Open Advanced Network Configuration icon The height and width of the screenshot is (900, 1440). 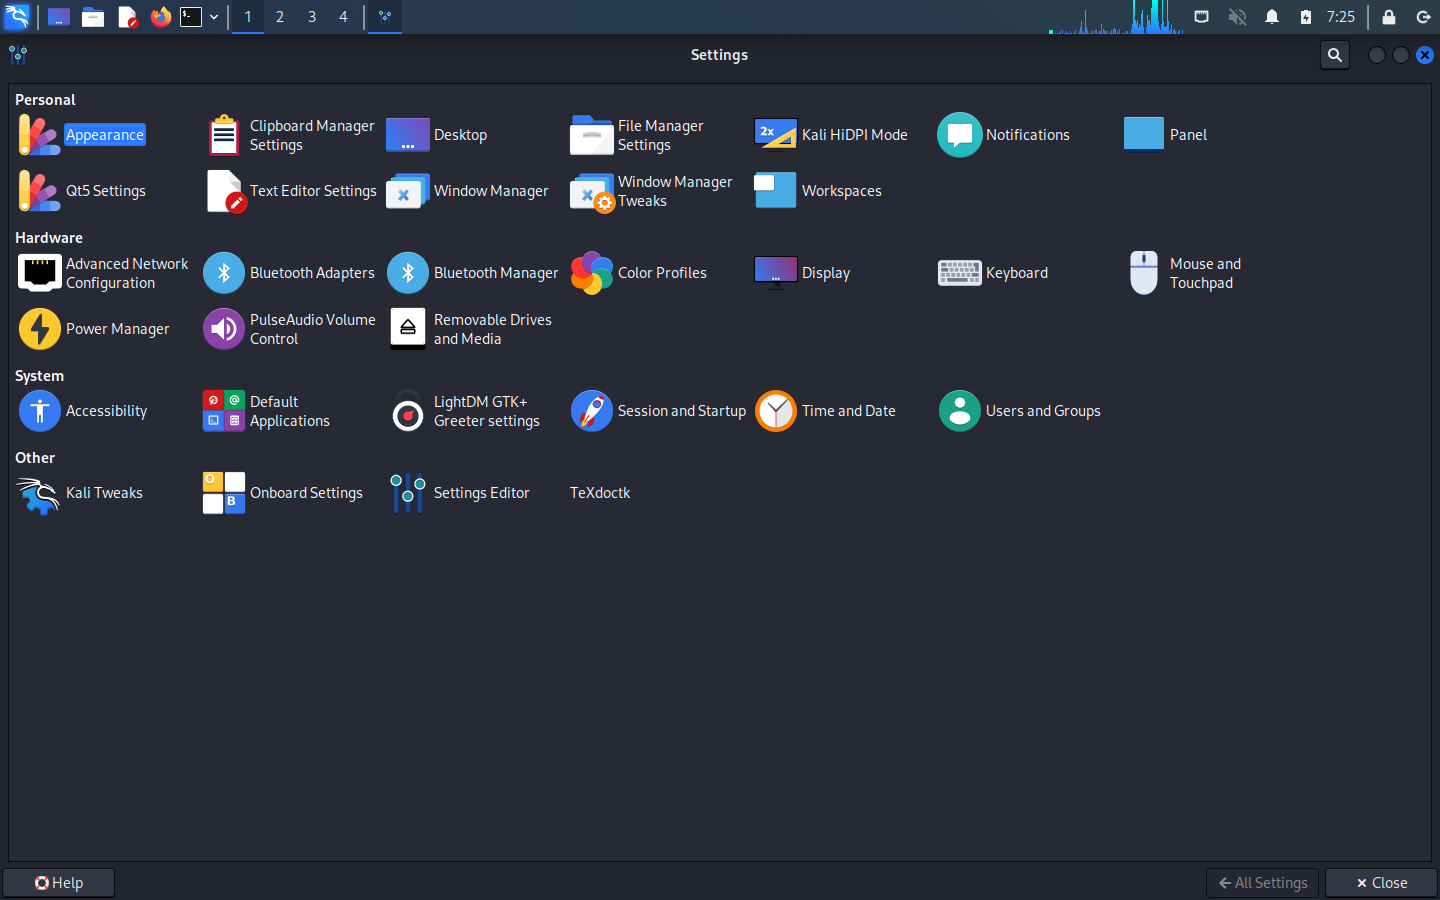pyautogui.click(x=40, y=273)
